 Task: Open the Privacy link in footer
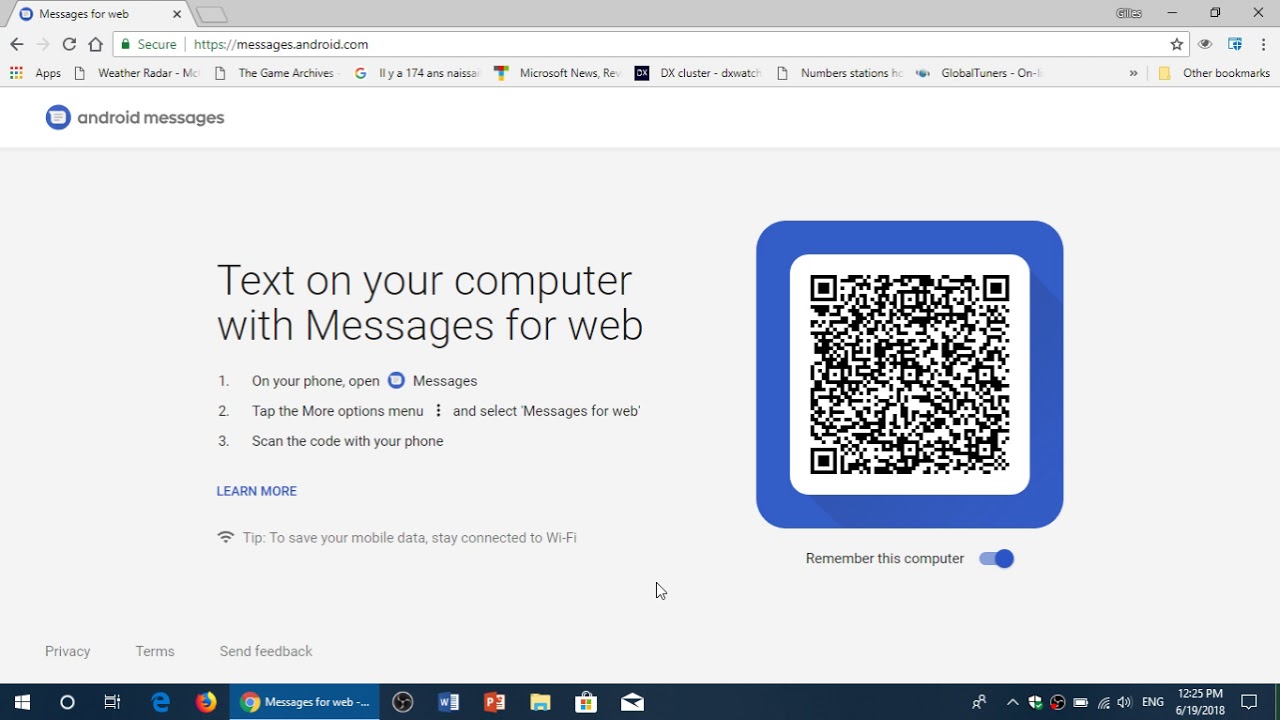click(68, 651)
